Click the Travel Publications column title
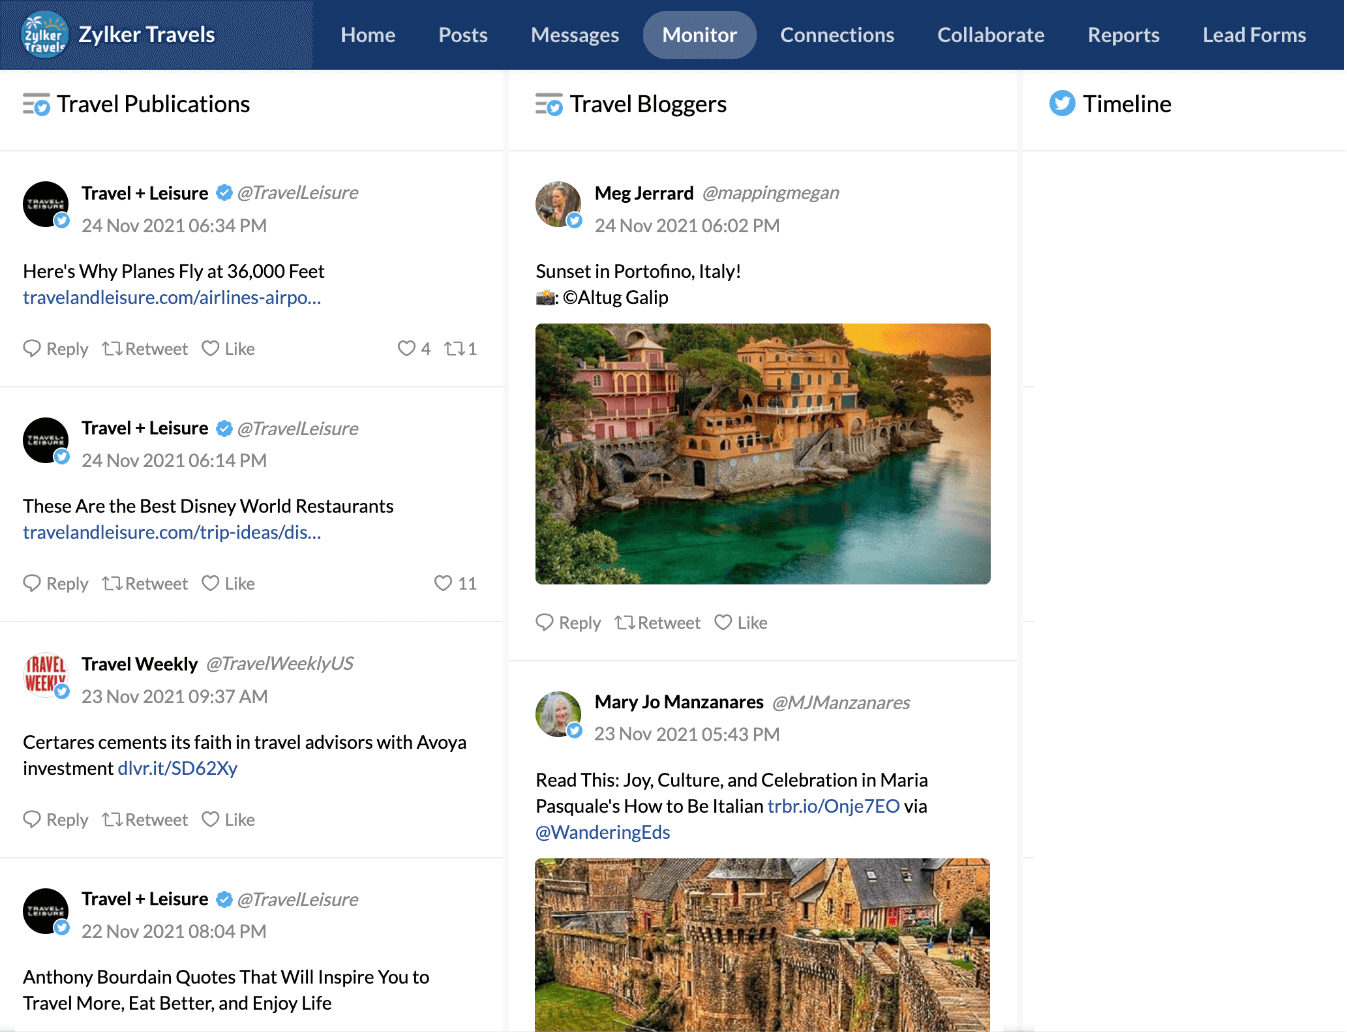The height and width of the screenshot is (1032, 1347). [x=153, y=104]
